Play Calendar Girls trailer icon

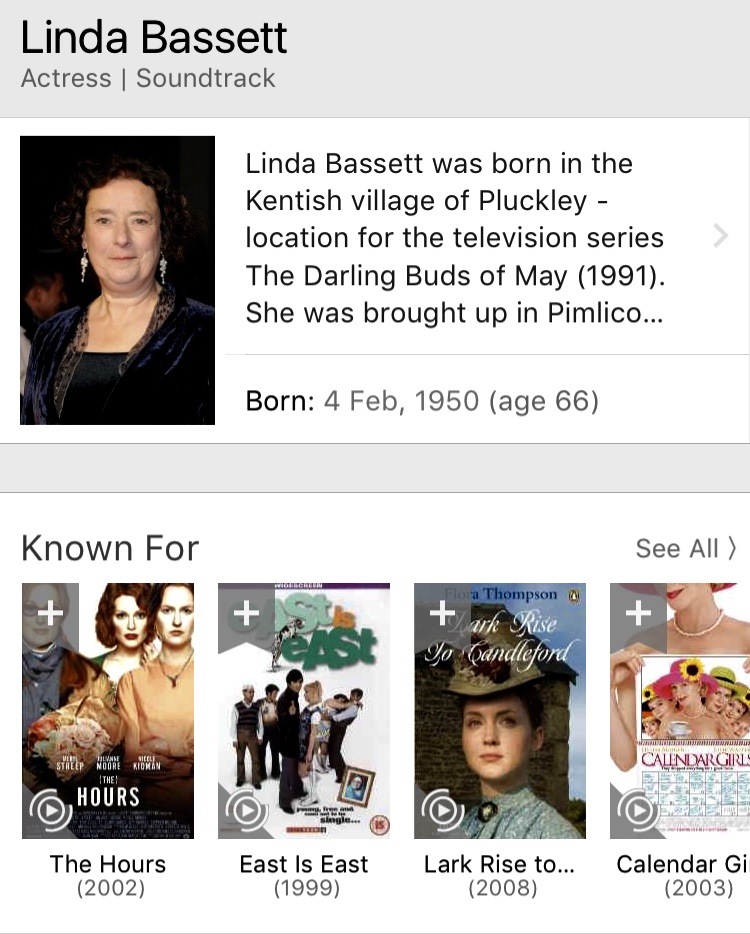637,810
